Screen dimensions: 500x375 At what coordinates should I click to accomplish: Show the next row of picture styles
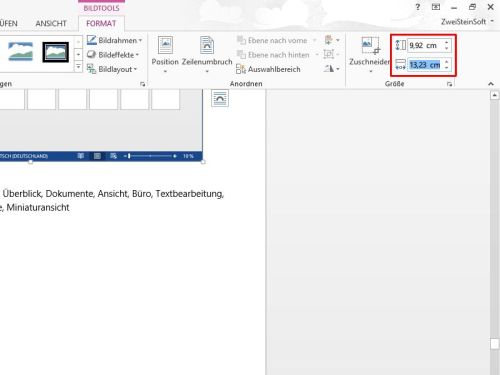pos(78,54)
